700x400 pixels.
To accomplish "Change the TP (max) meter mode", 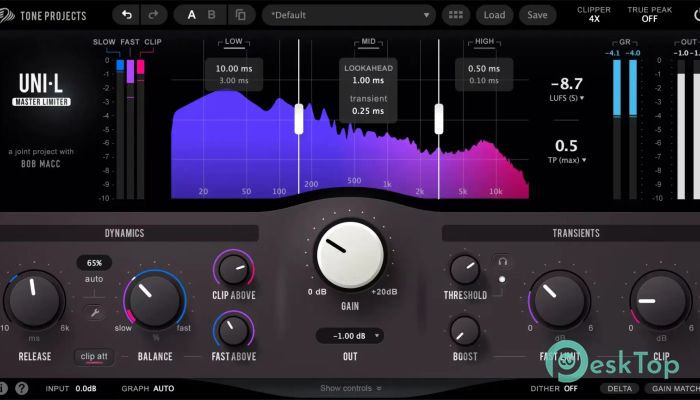I will [567, 160].
